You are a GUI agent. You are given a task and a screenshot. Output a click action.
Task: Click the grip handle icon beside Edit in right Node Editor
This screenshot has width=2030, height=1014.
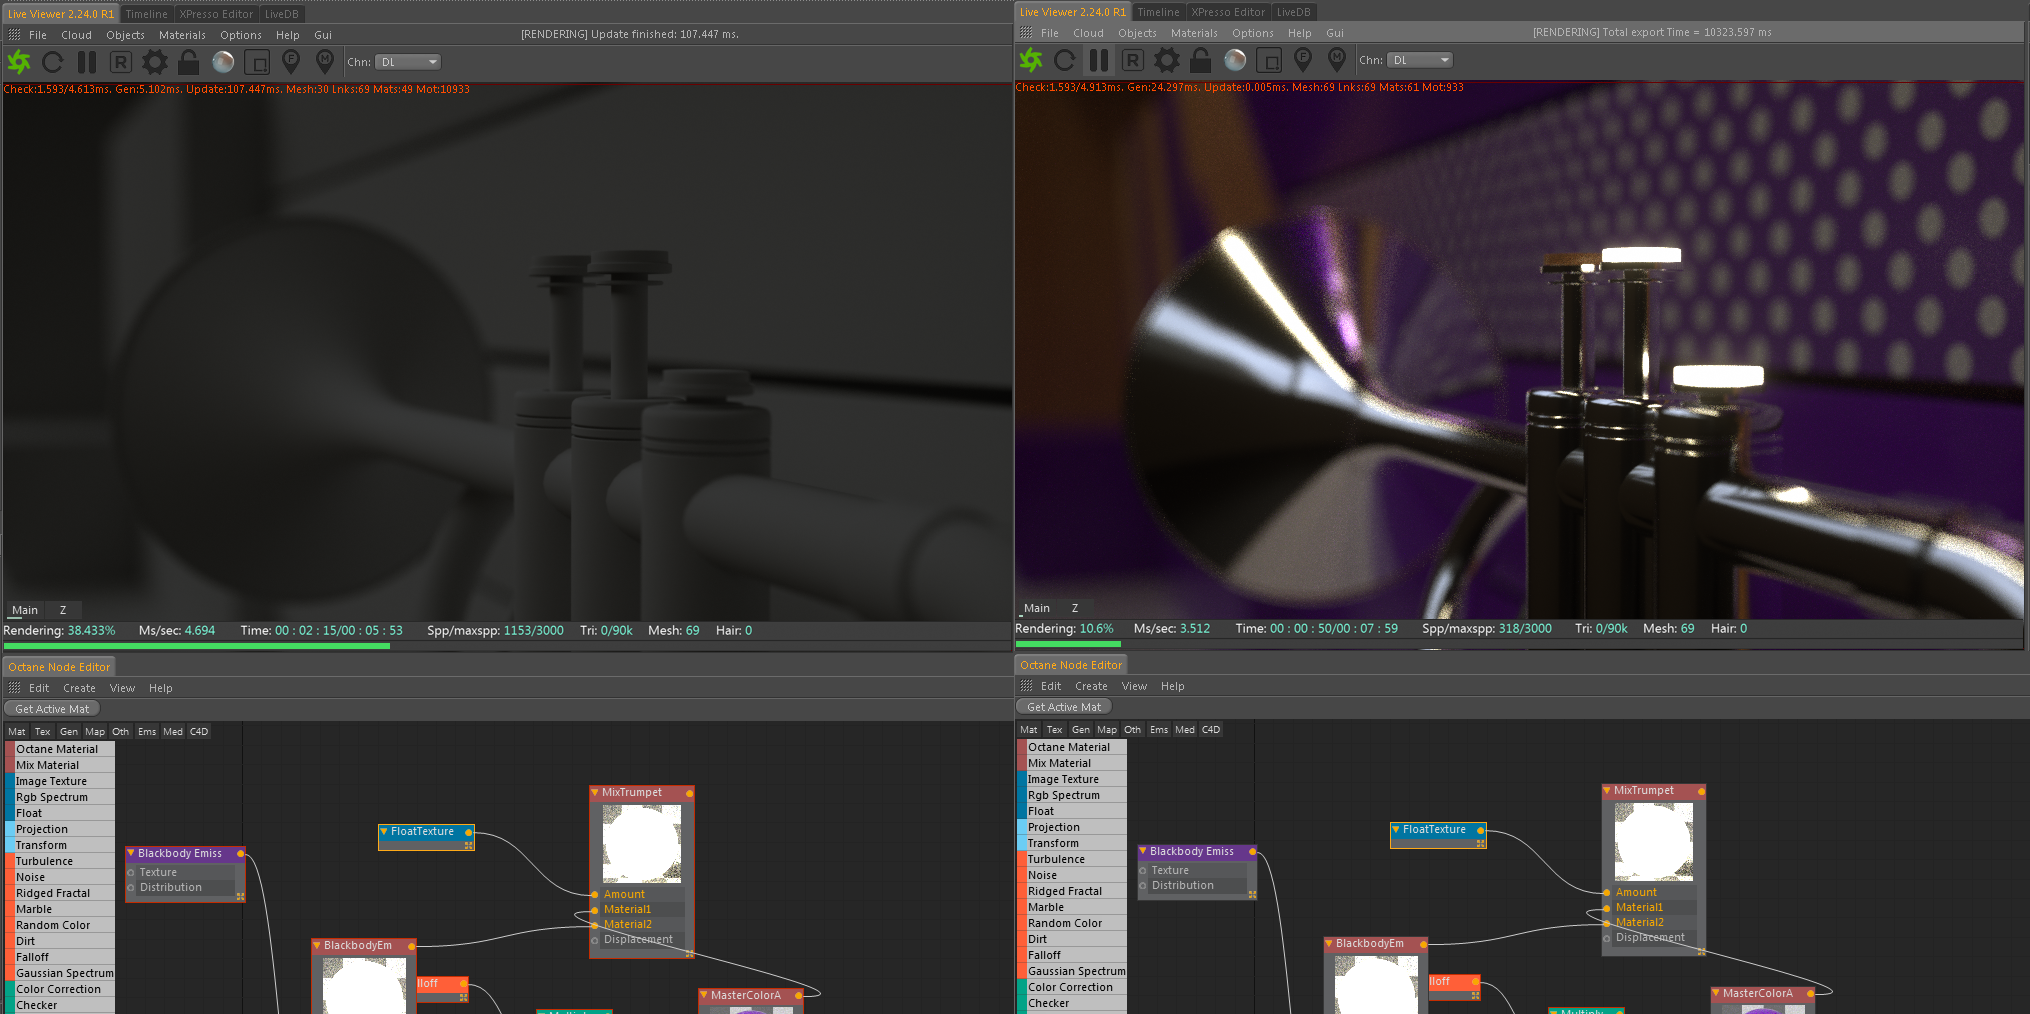coord(1026,686)
